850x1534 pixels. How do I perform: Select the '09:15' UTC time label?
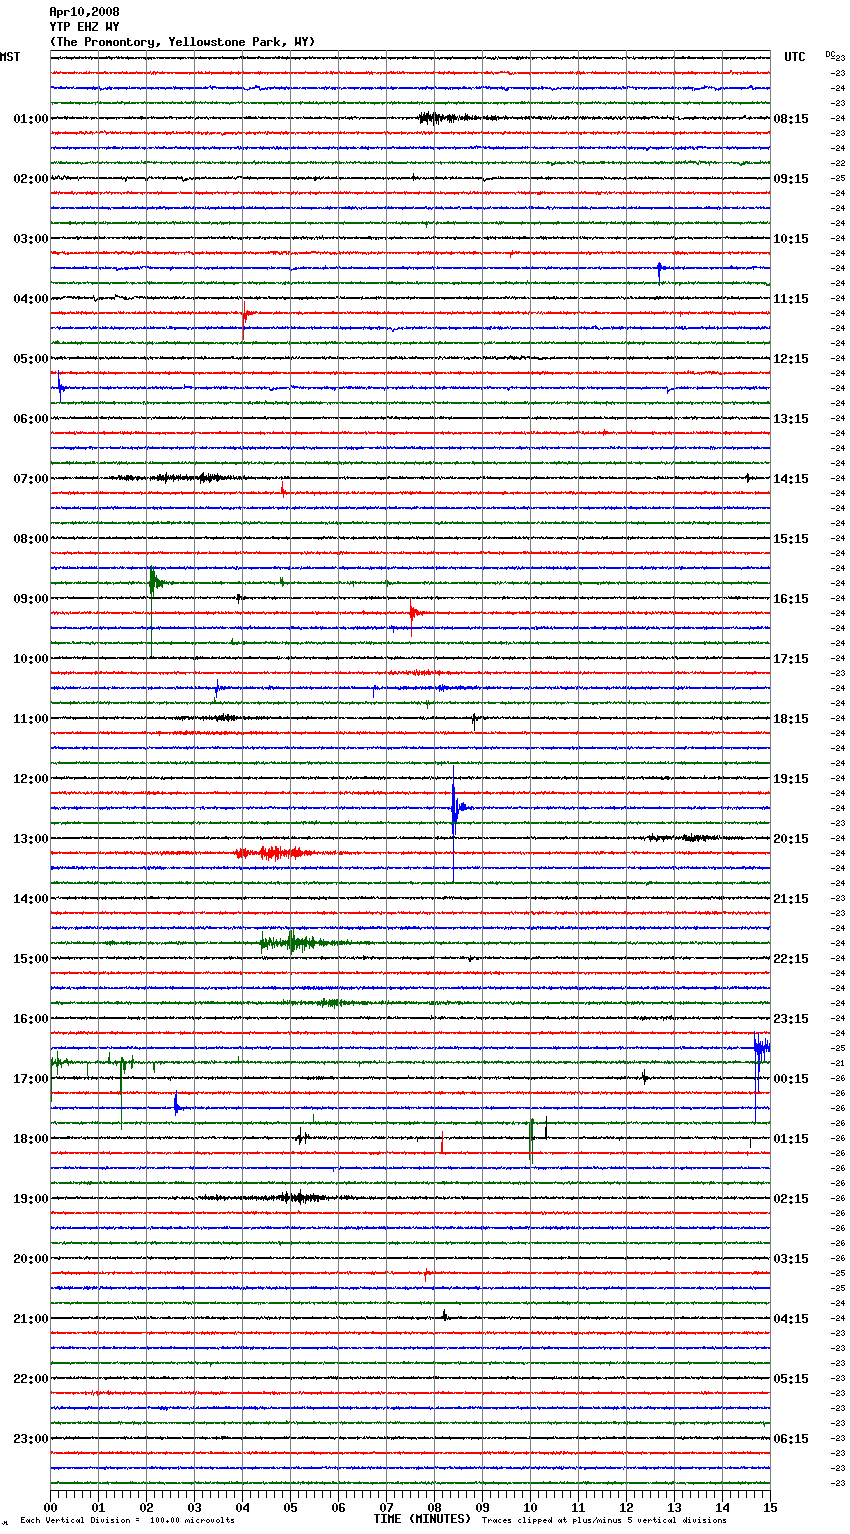pyautogui.click(x=791, y=179)
